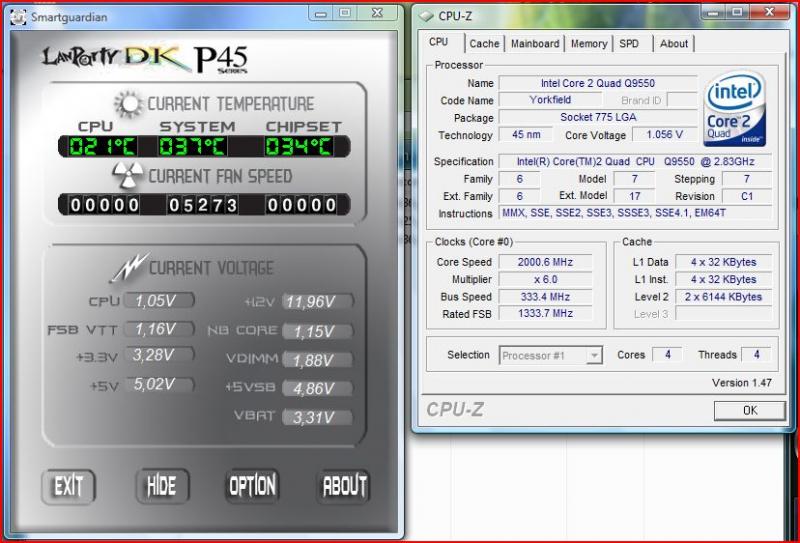Click the EXIT button in Smartguardian
This screenshot has height=543, width=800.
pos(68,486)
